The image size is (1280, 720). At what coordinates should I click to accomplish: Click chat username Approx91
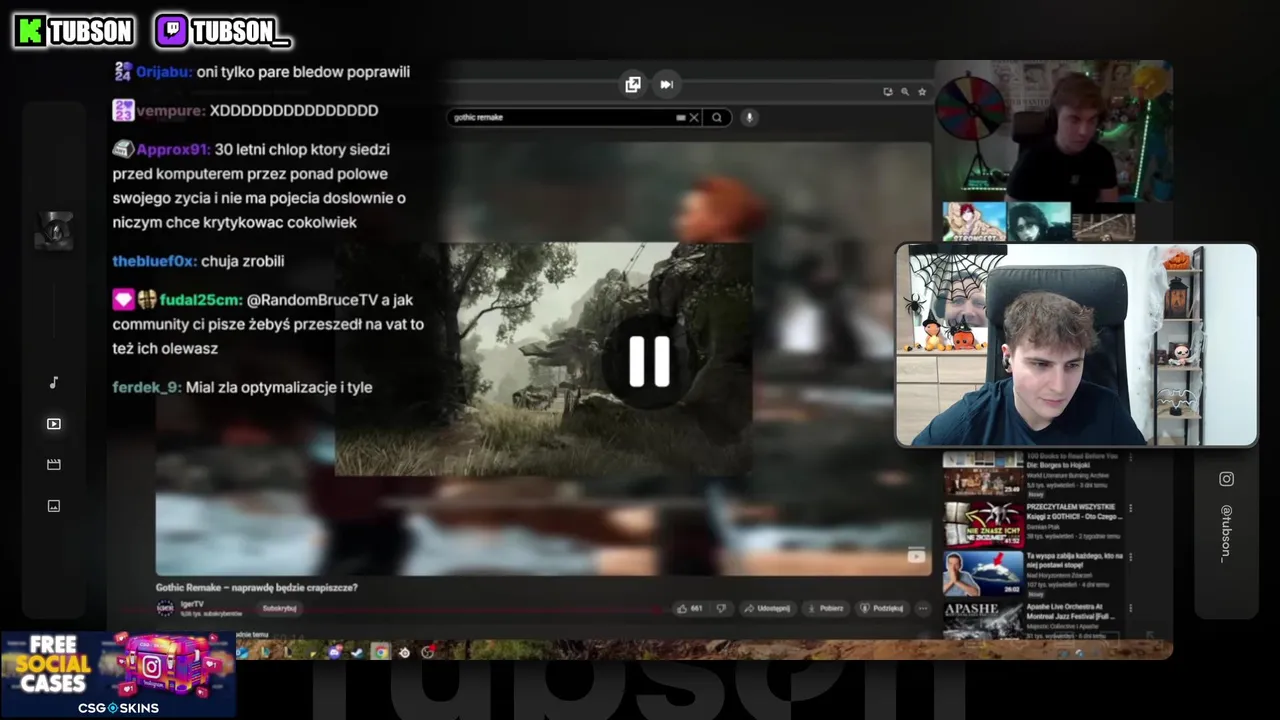173,150
